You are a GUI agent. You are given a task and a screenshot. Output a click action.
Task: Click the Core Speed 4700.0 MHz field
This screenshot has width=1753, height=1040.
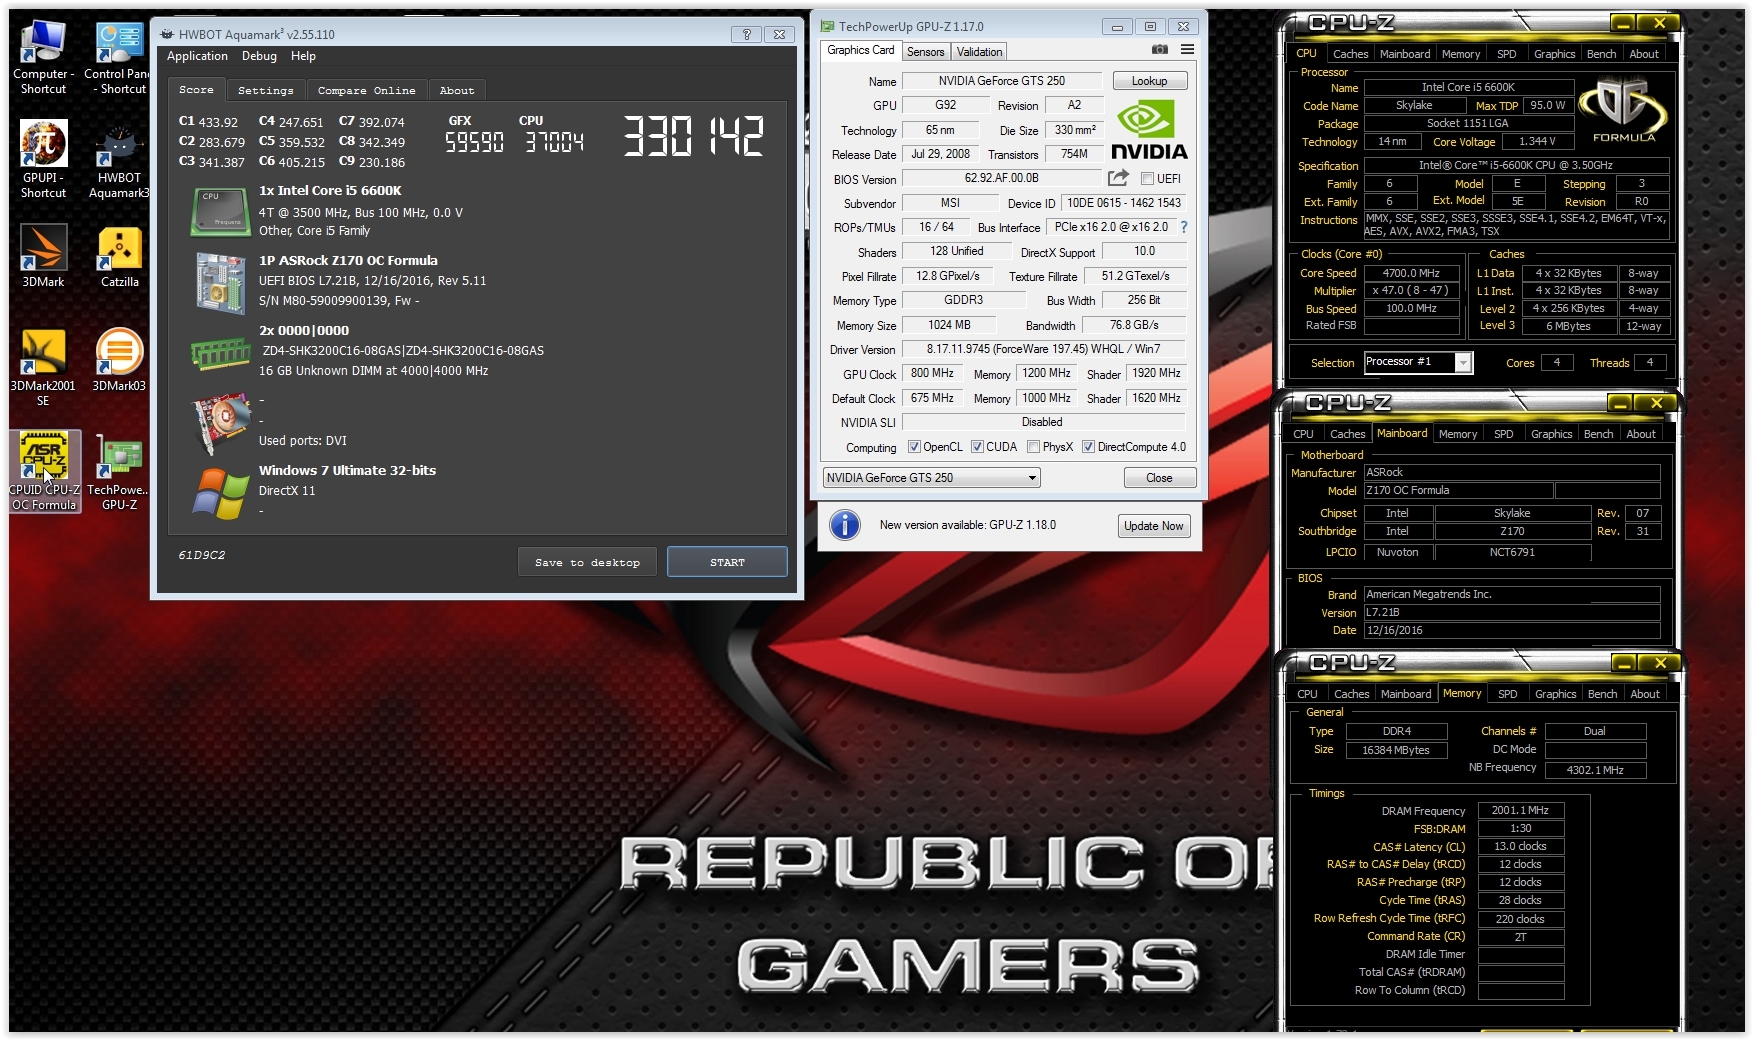pos(1411,273)
